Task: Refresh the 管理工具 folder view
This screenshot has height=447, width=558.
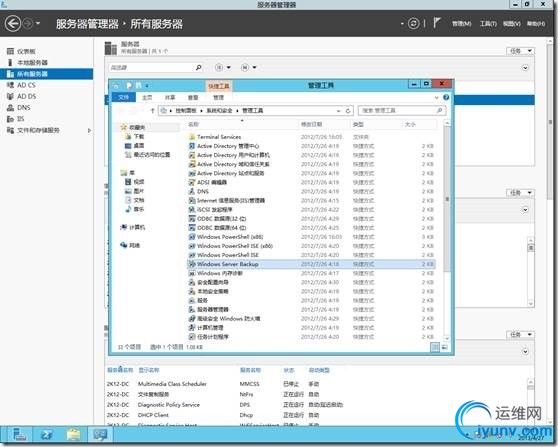Action: pyautogui.click(x=348, y=111)
